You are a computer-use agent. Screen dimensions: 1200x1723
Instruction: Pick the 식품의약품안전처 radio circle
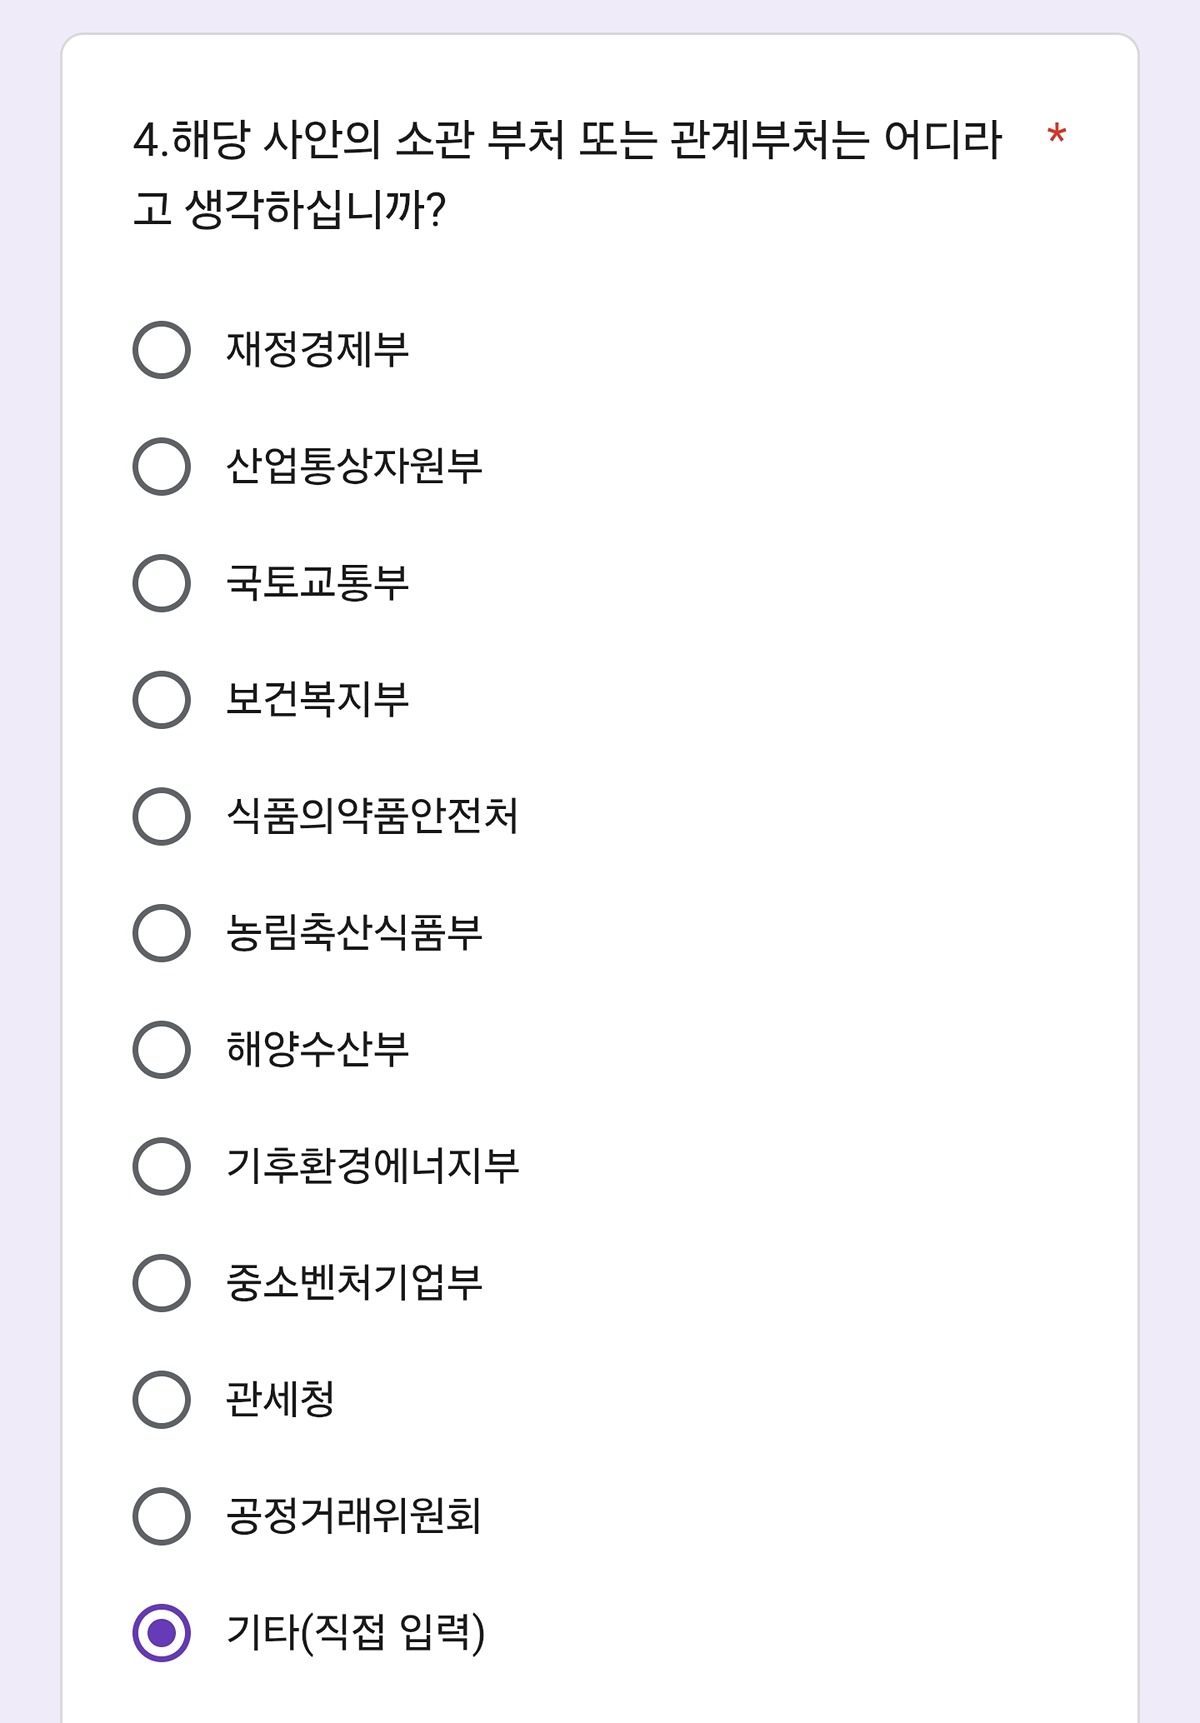pyautogui.click(x=161, y=816)
